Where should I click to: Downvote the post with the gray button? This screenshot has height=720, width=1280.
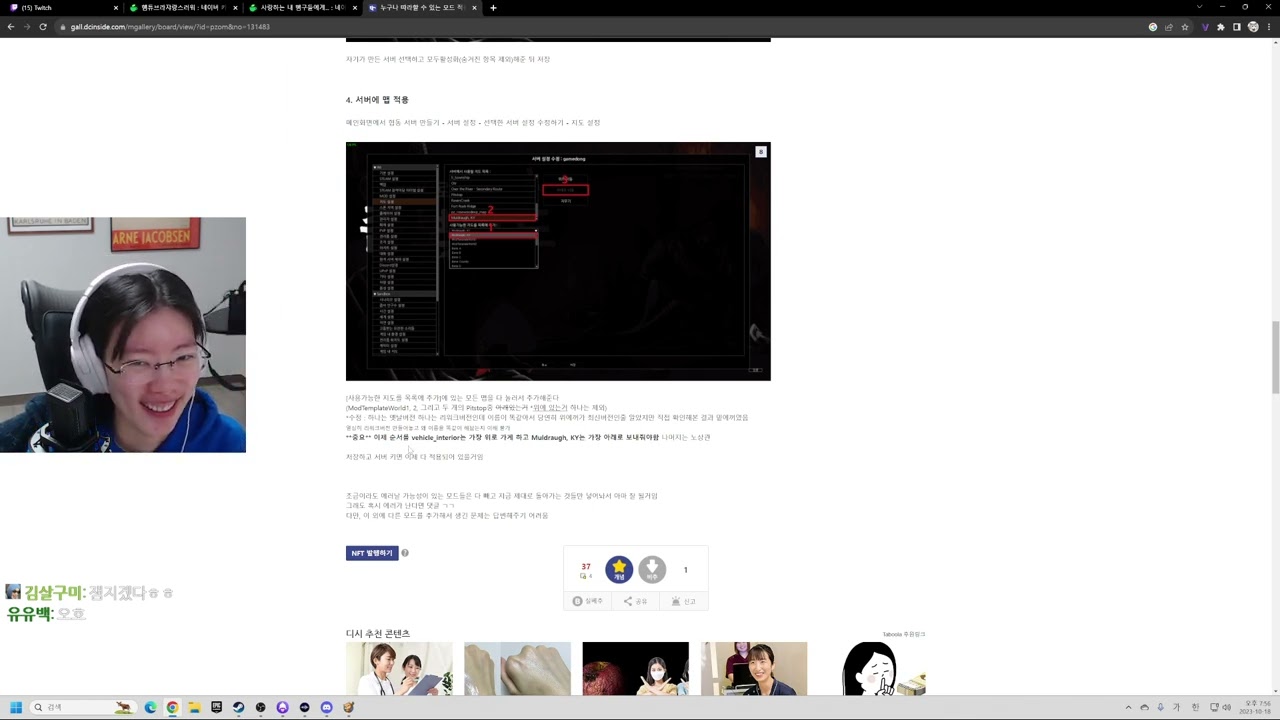tap(652, 570)
